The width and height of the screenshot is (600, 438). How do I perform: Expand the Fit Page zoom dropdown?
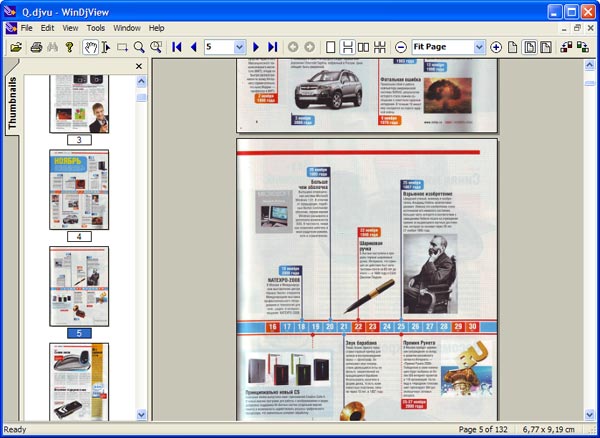(479, 47)
